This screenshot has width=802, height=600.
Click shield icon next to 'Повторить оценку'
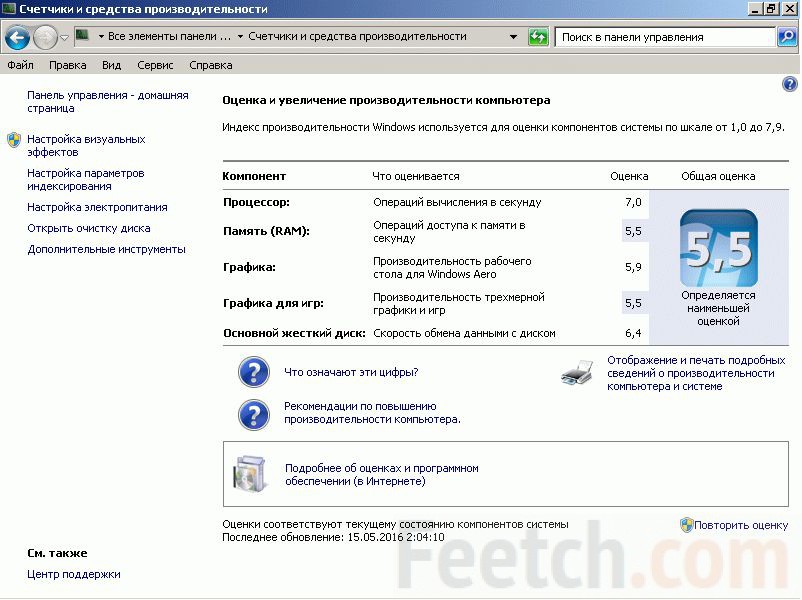686,525
